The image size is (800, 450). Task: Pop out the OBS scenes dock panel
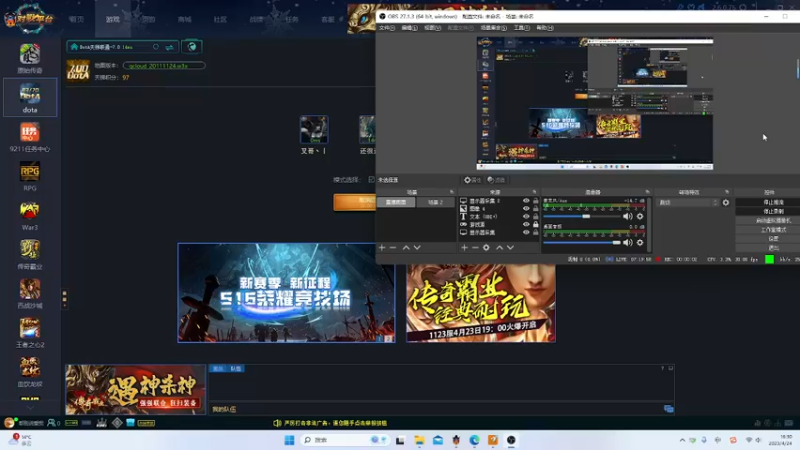point(452,192)
